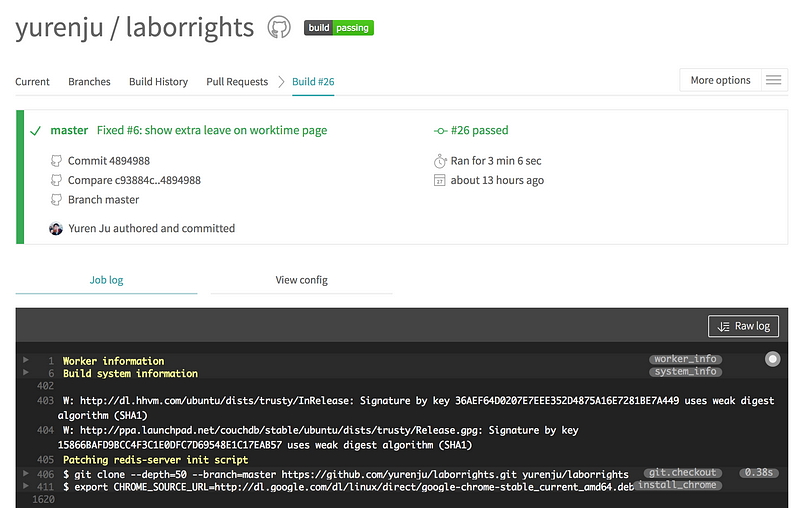Toggle the log follow circle button
The width and height of the screenshot is (800, 508).
772,359
